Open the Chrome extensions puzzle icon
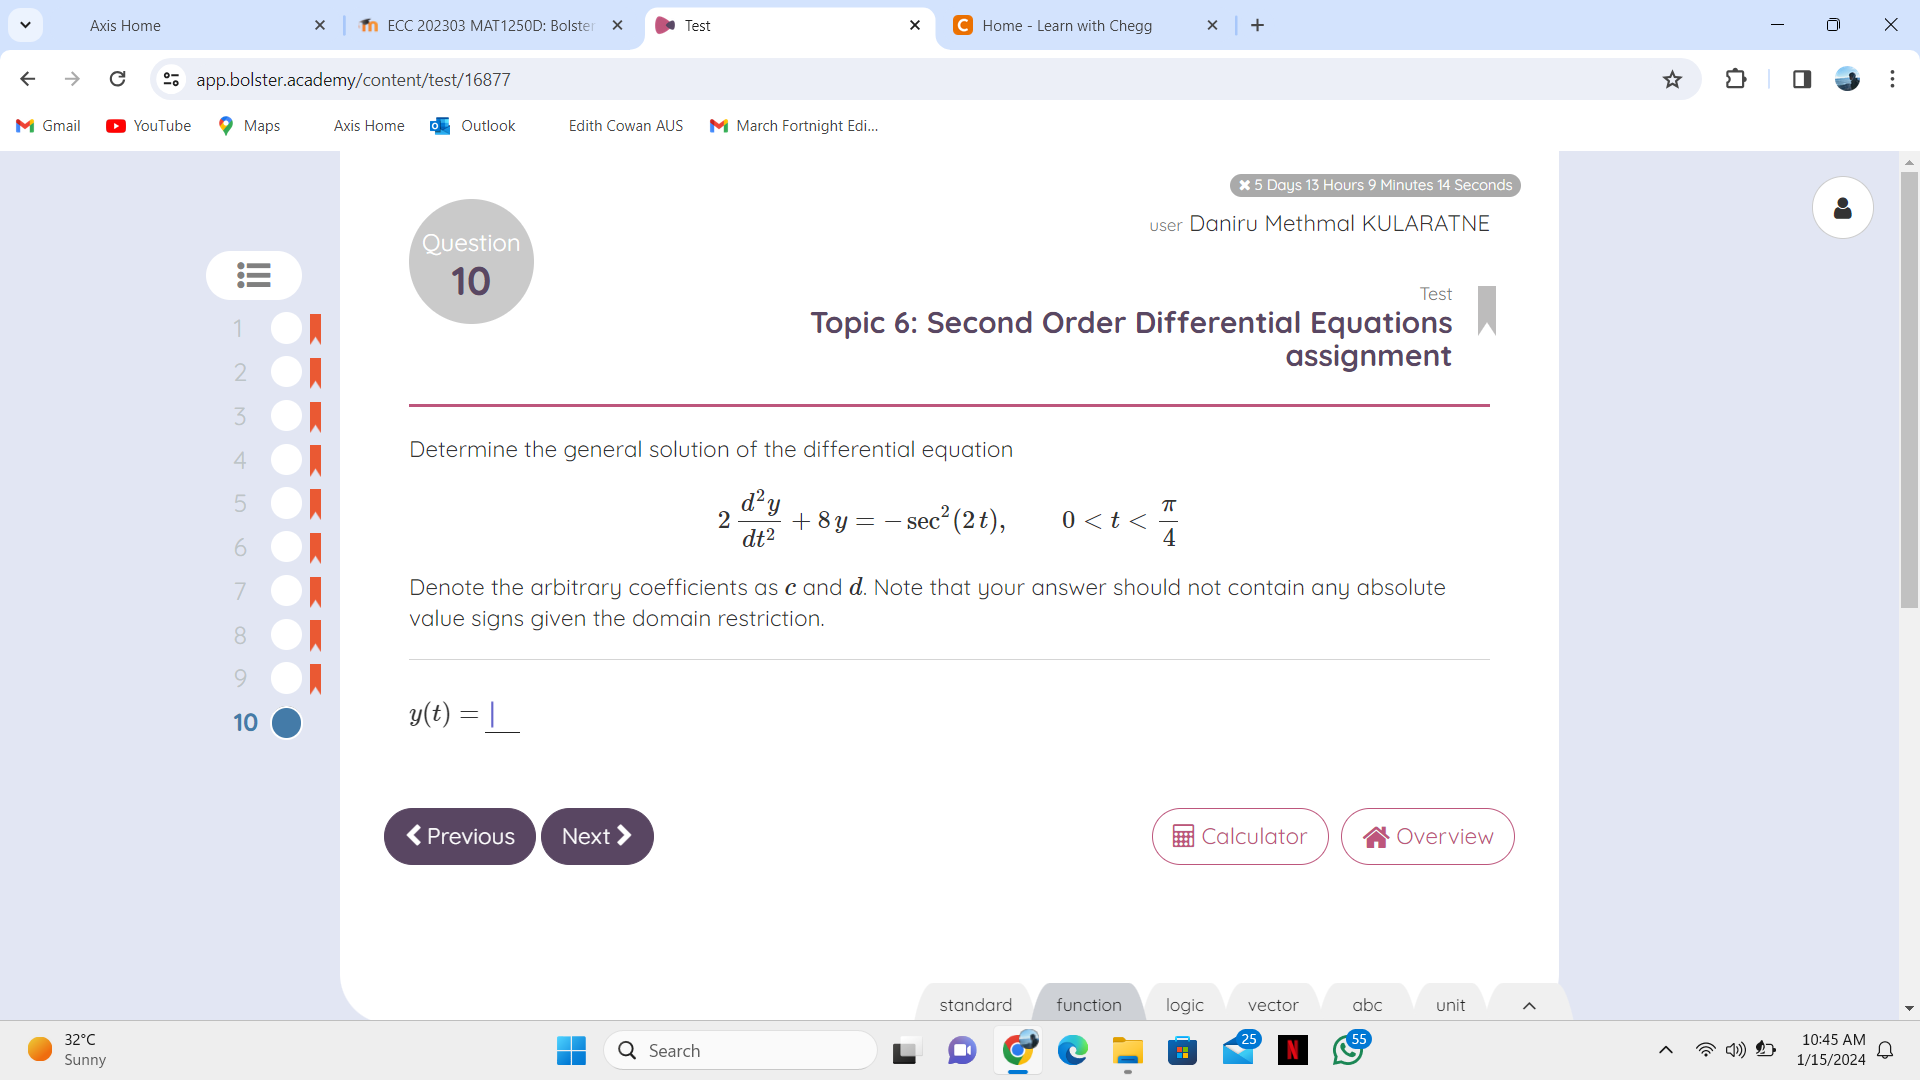 coord(1737,79)
